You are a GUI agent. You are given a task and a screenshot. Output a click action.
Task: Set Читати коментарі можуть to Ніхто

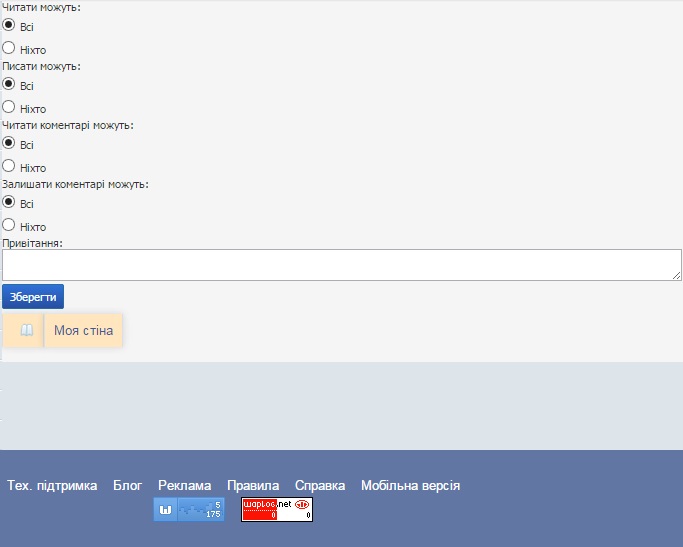[9, 166]
